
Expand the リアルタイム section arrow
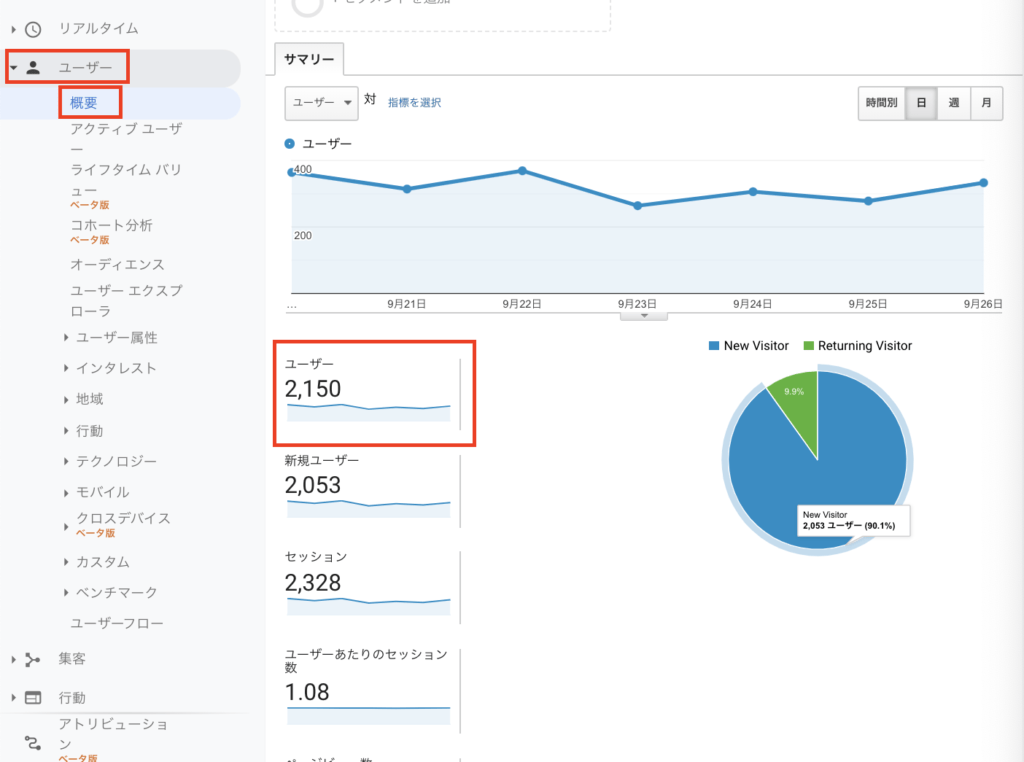[13, 29]
